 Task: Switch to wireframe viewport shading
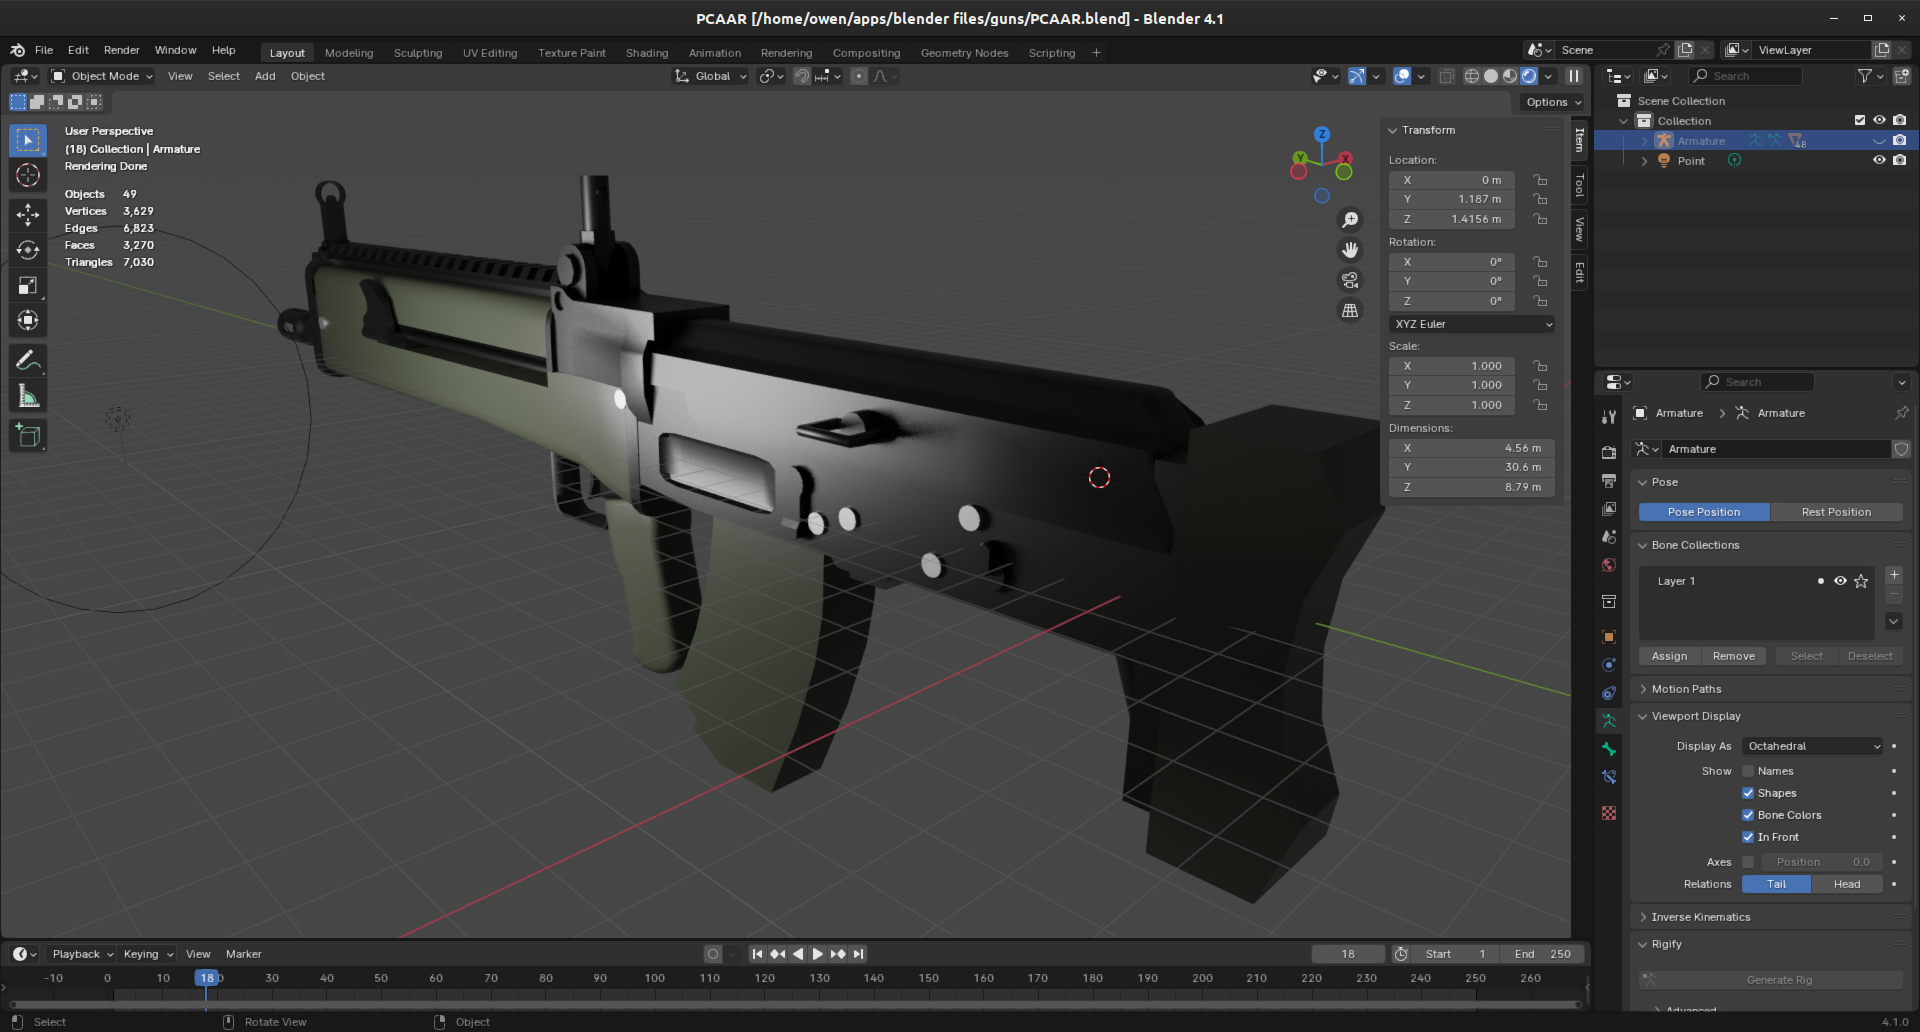1472,76
